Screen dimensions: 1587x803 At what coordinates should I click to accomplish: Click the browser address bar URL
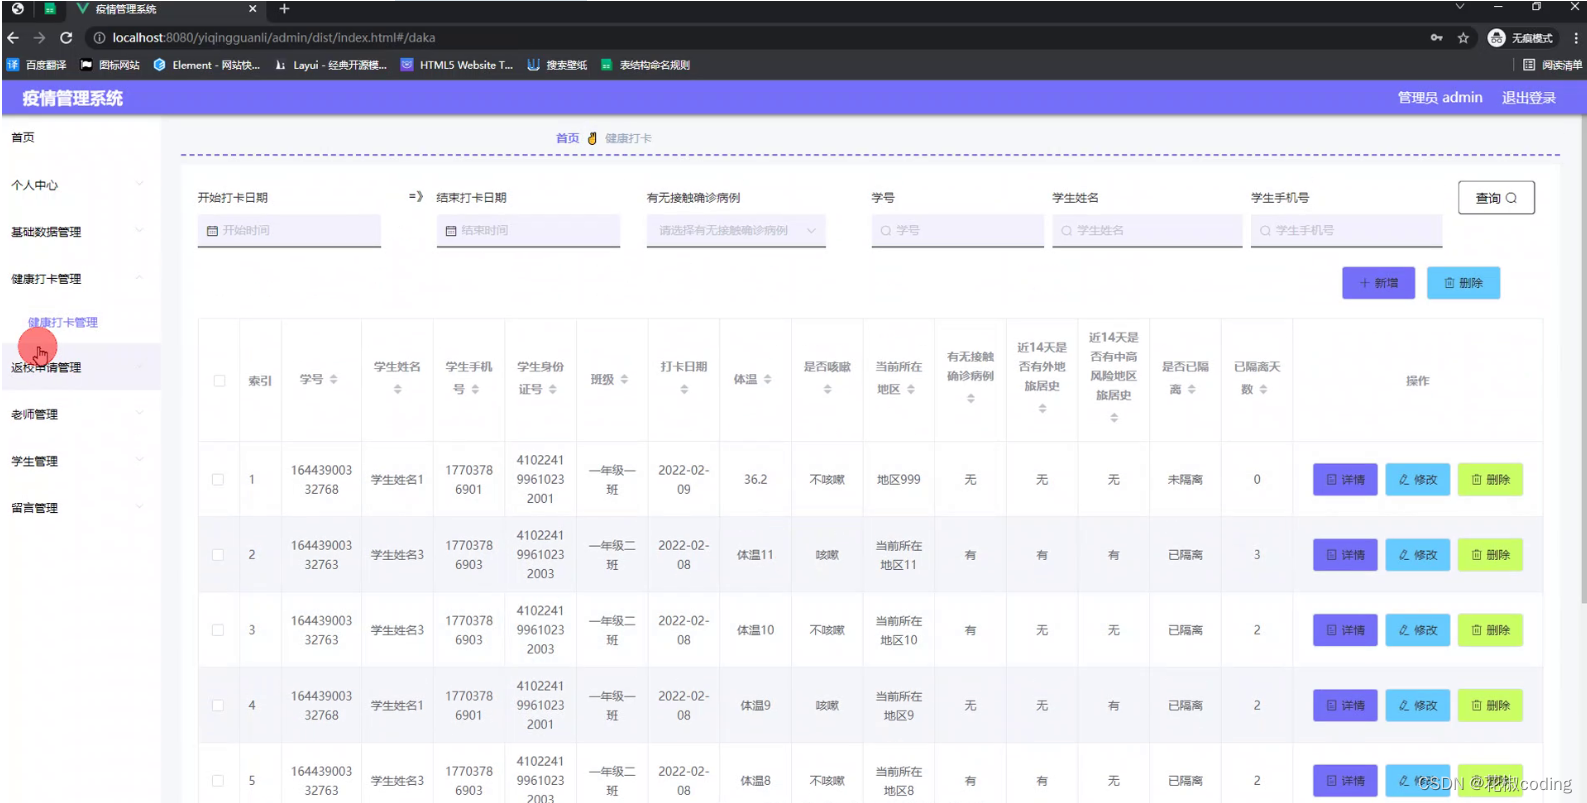click(273, 38)
